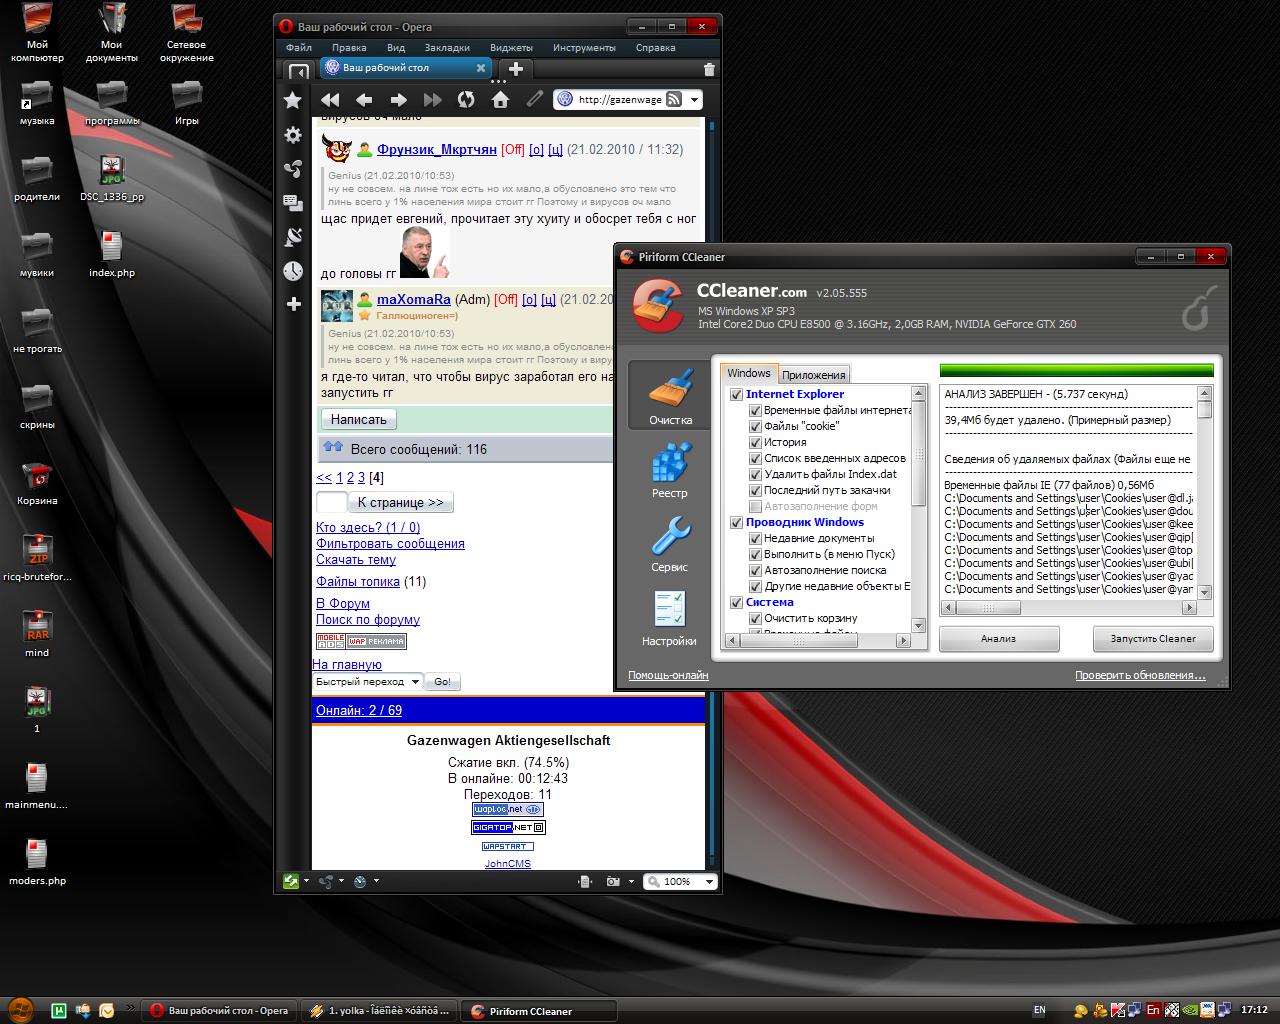Click Opera rewind navigation button
1280x1024 pixels.
point(330,99)
